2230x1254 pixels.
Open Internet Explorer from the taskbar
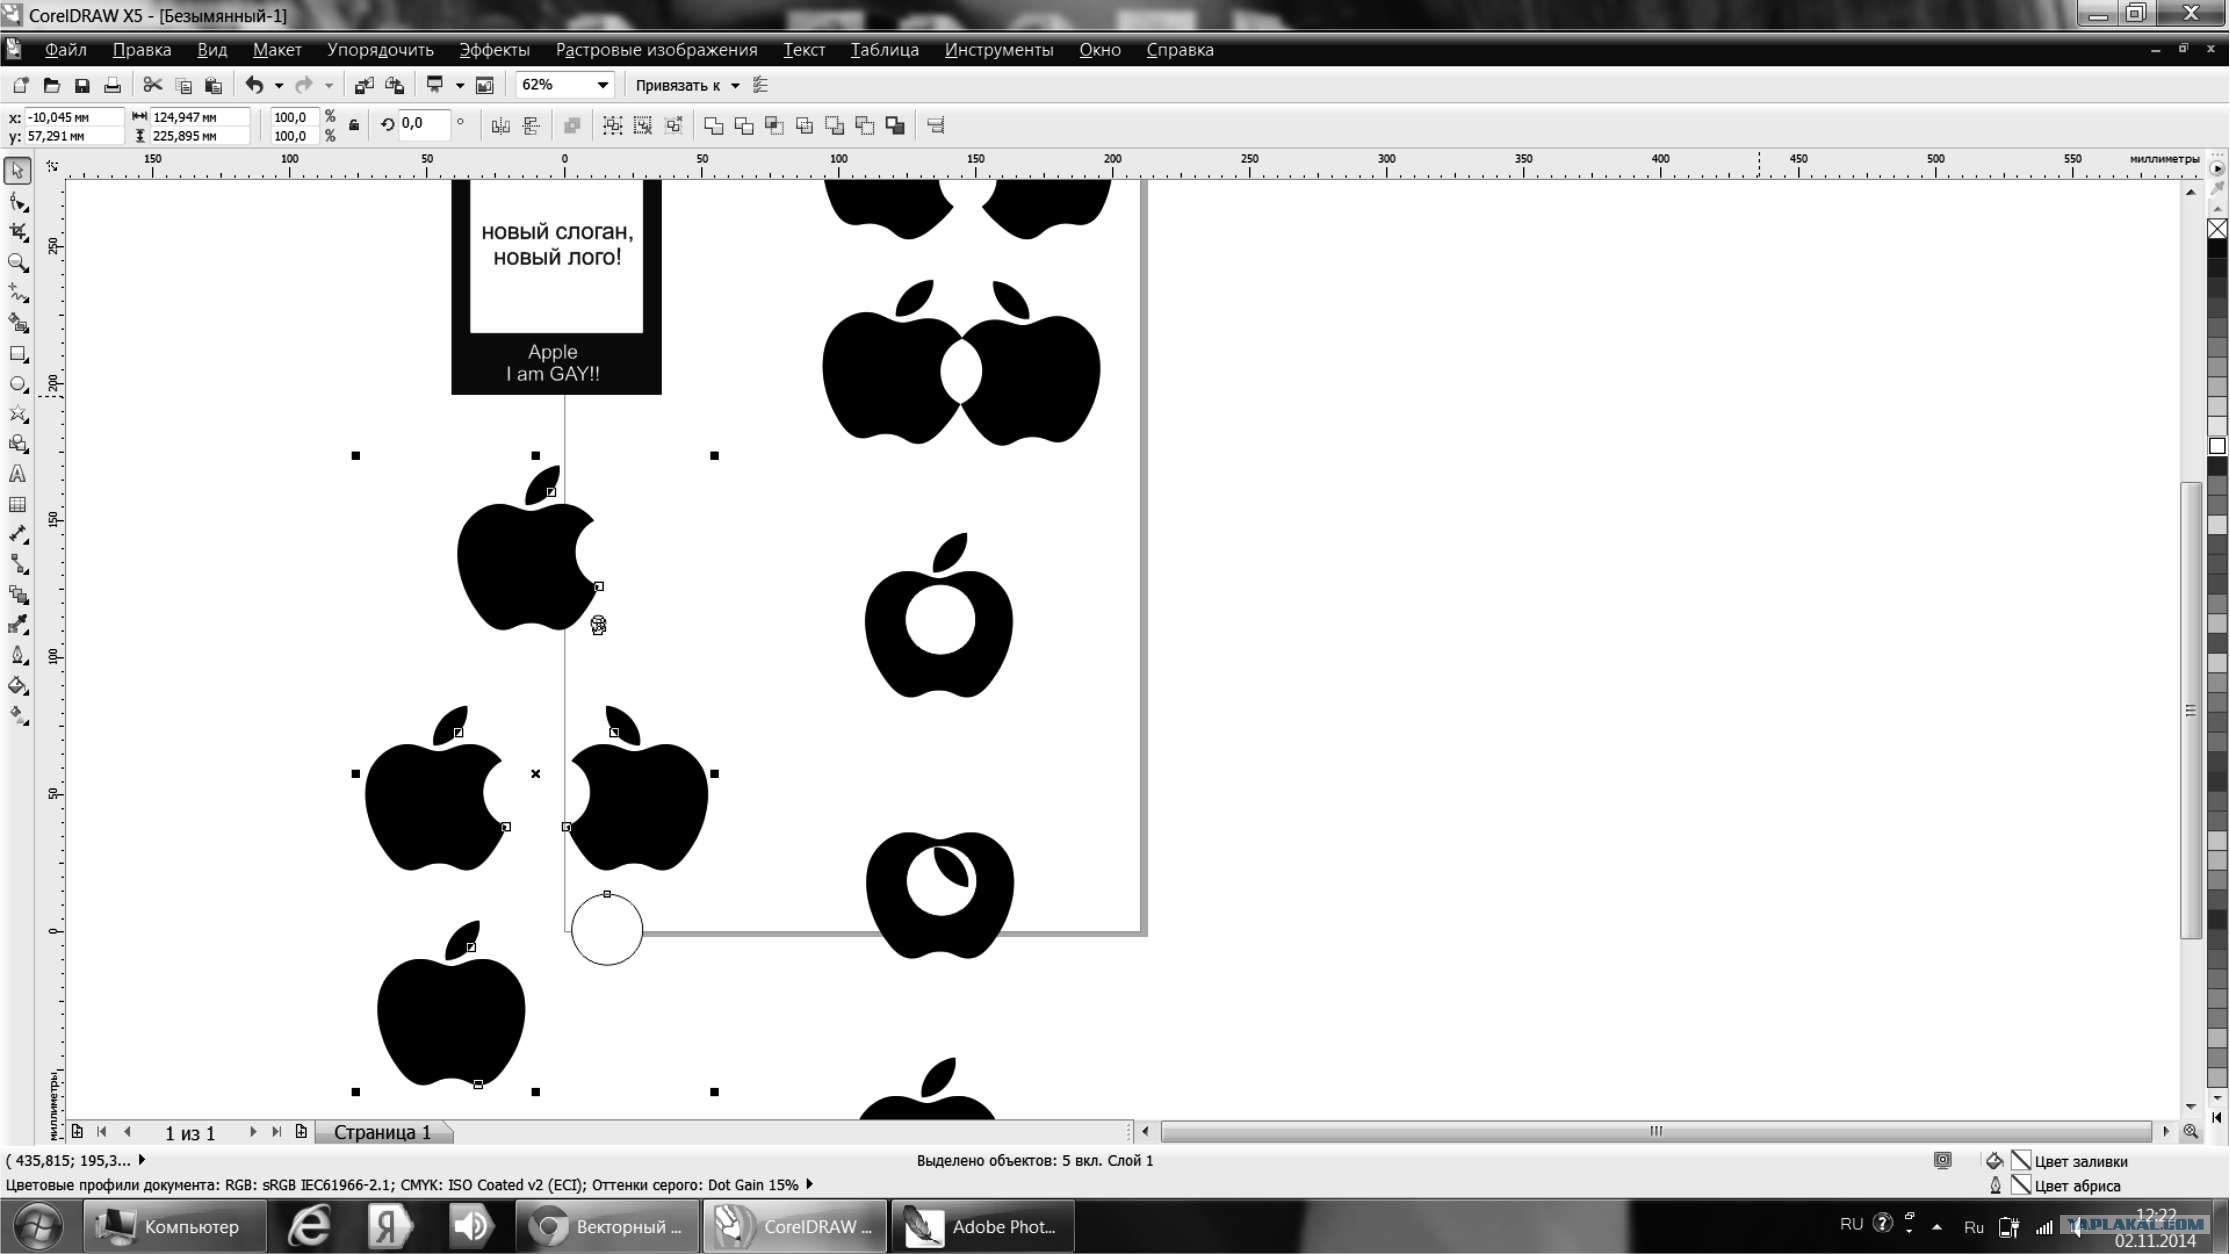[x=310, y=1226]
